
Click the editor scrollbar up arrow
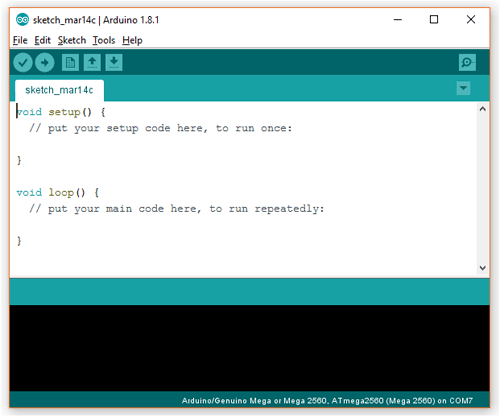(x=482, y=109)
